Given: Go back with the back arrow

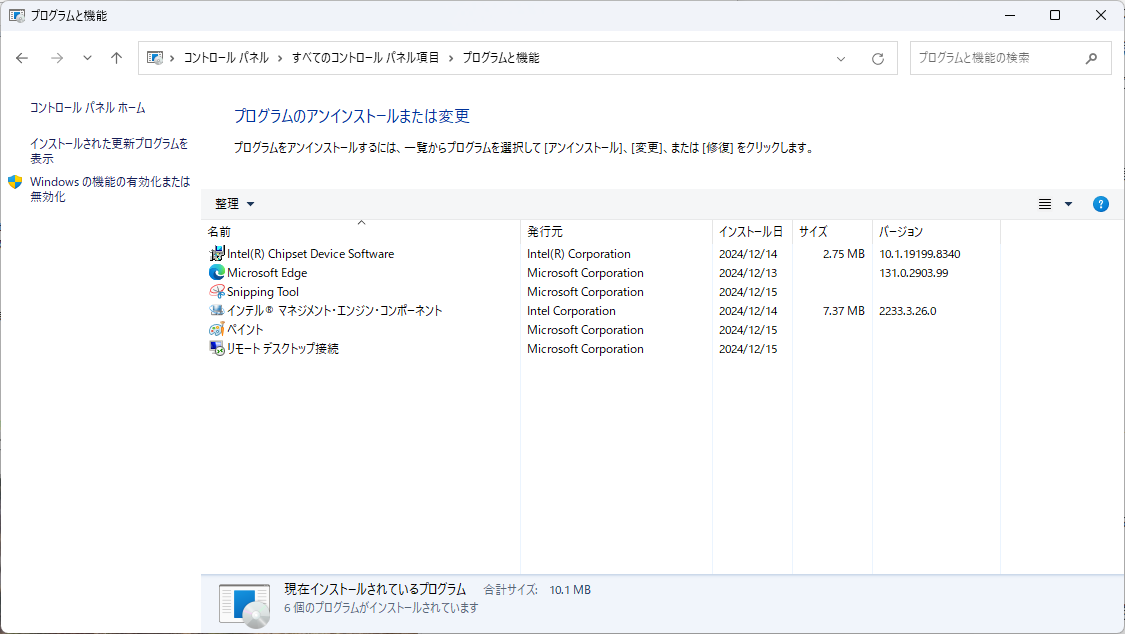Looking at the screenshot, I should click(22, 58).
